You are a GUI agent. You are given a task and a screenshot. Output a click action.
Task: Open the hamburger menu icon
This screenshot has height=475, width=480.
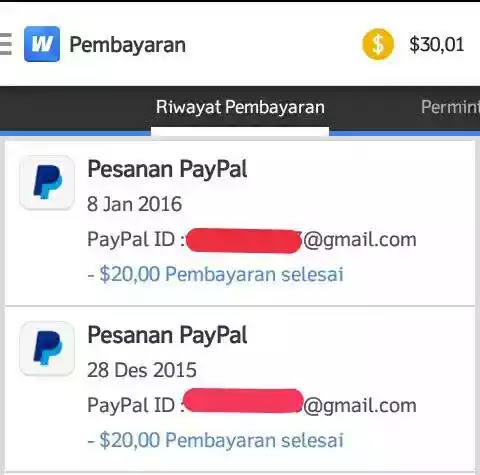[6, 44]
